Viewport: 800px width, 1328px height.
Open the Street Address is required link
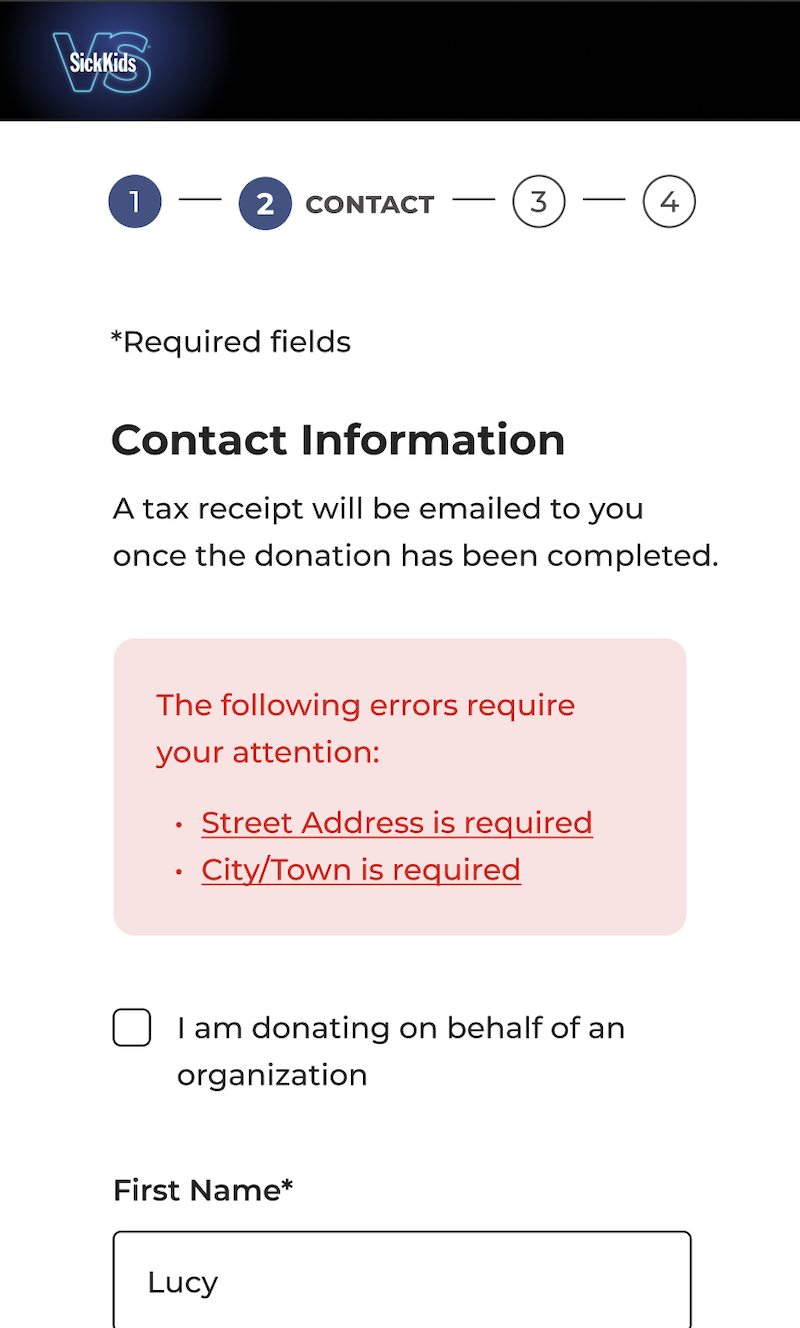(397, 822)
